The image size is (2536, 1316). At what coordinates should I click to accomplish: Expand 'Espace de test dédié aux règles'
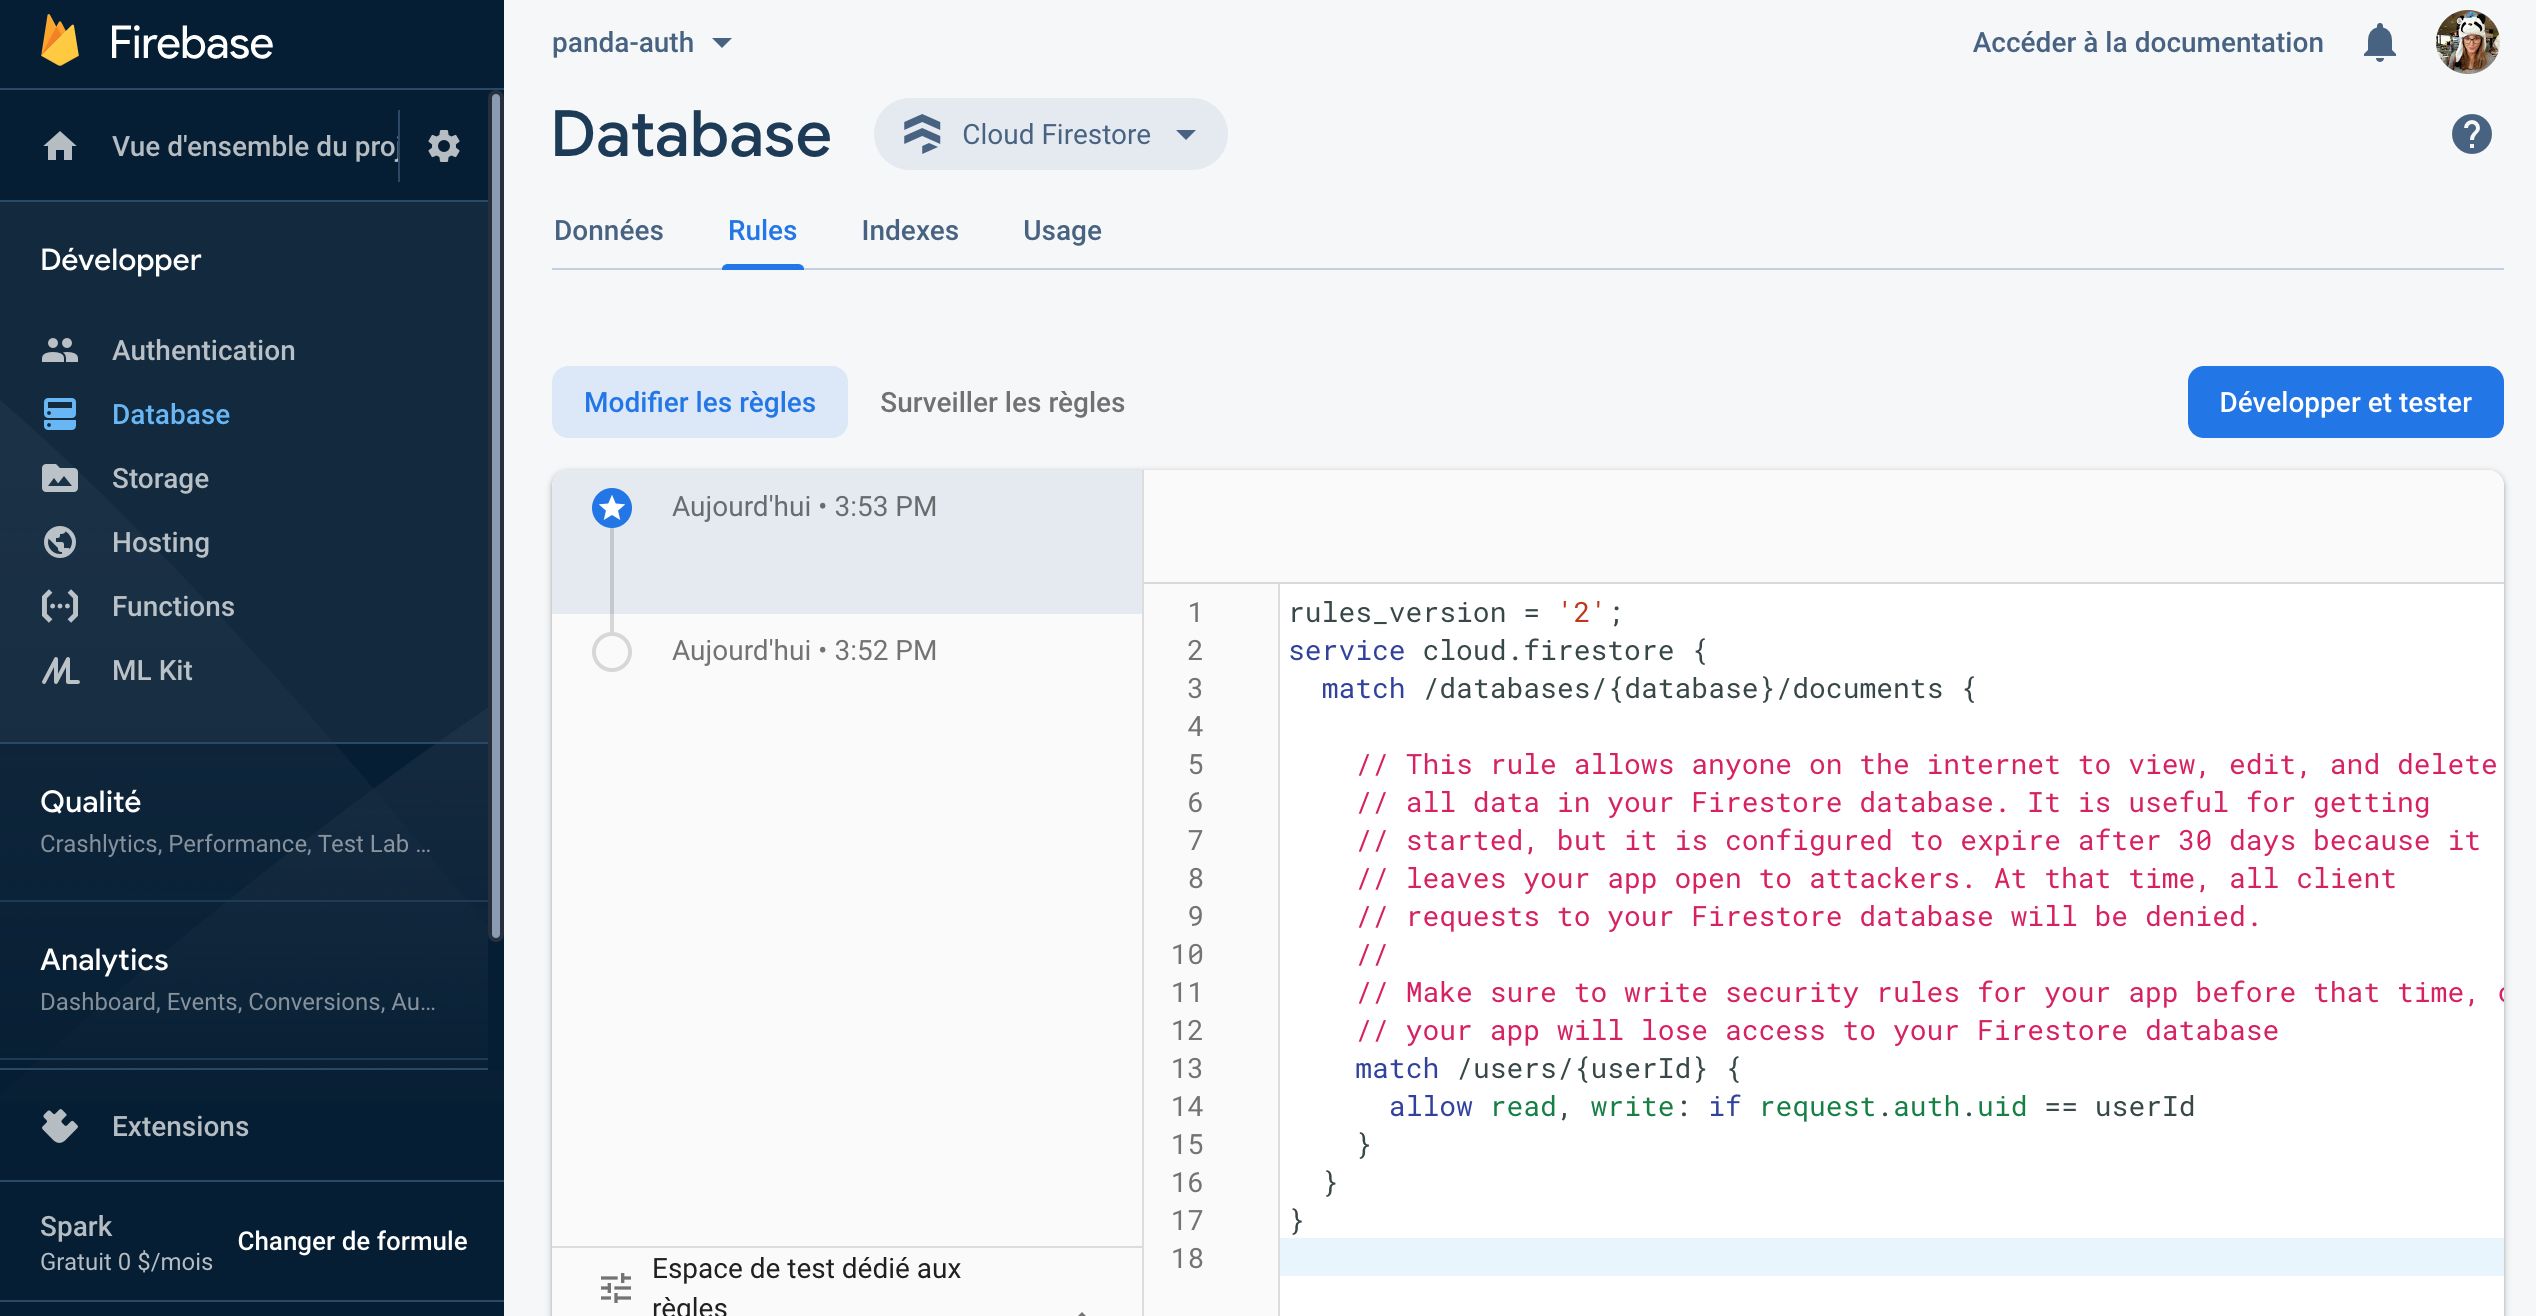(806, 1283)
